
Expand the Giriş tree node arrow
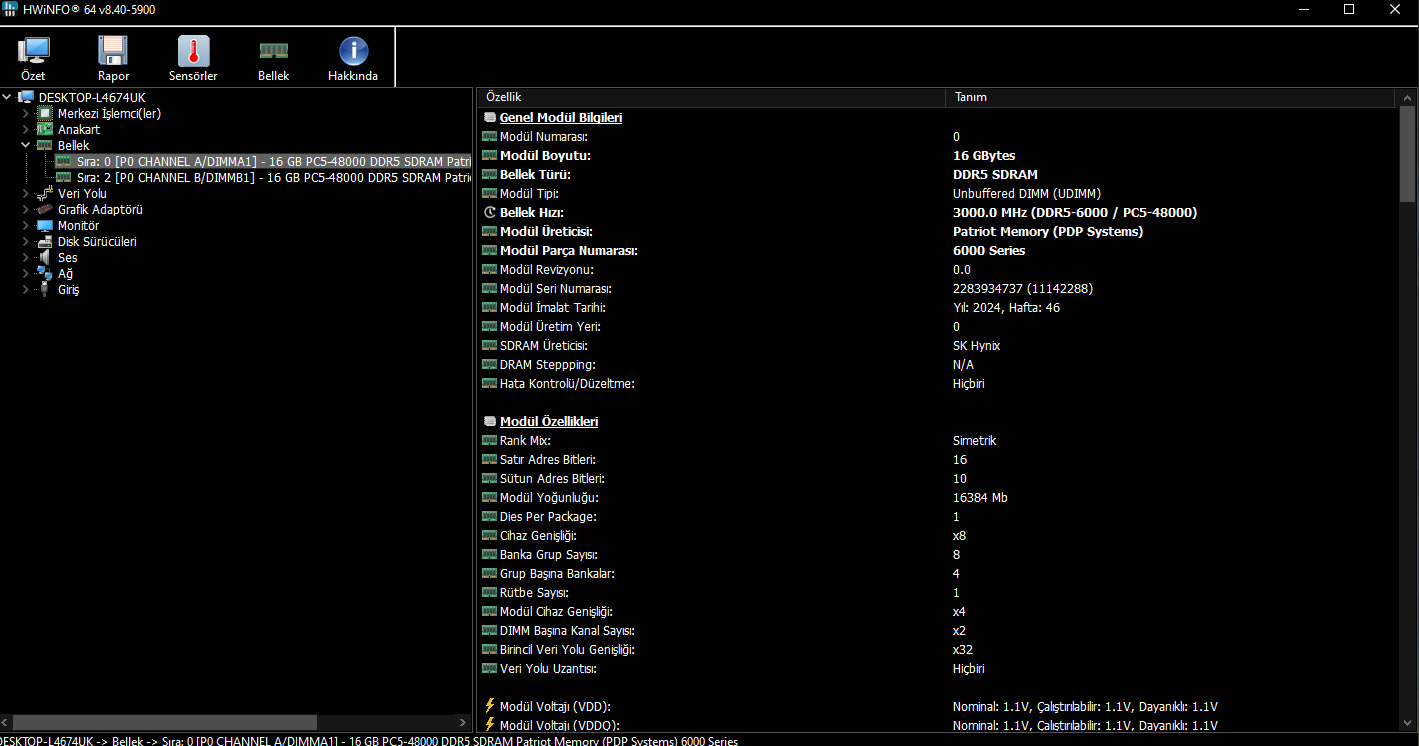(x=26, y=289)
